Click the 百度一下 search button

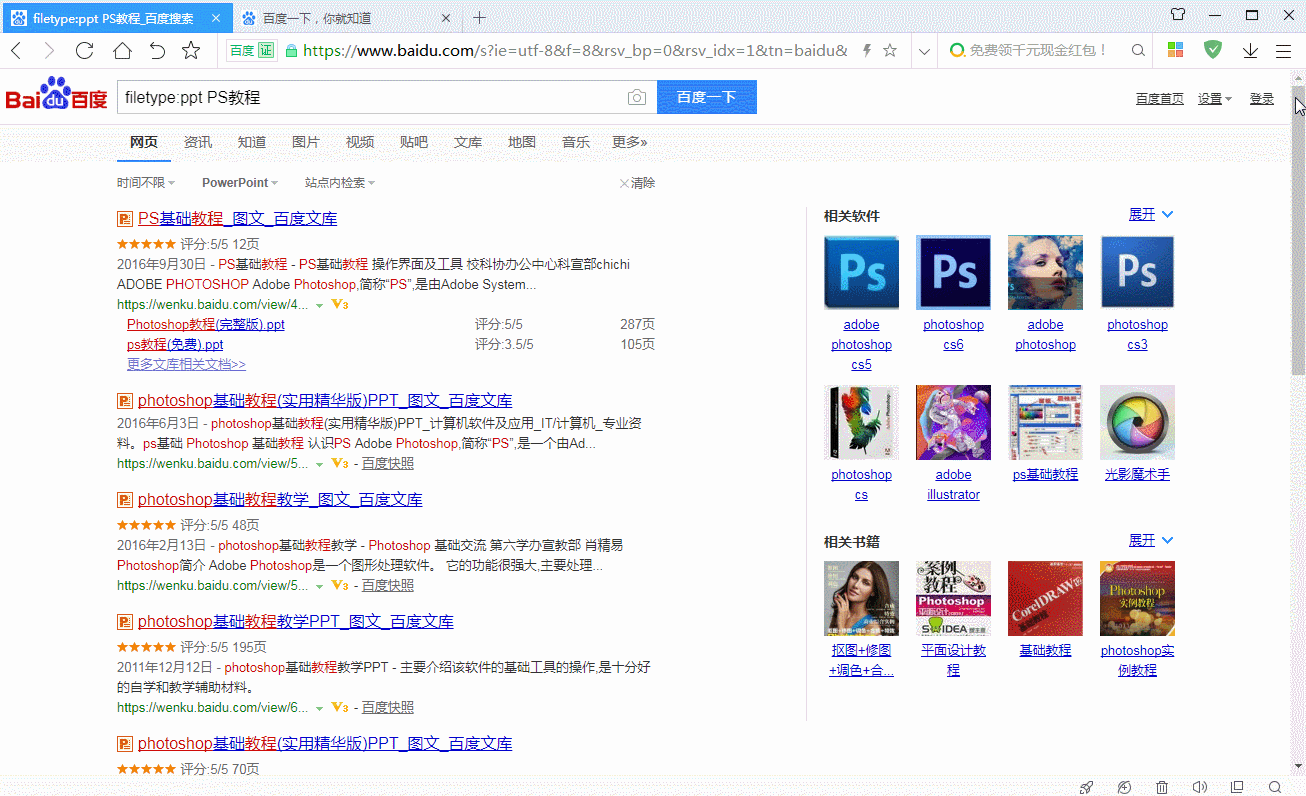(x=706, y=97)
